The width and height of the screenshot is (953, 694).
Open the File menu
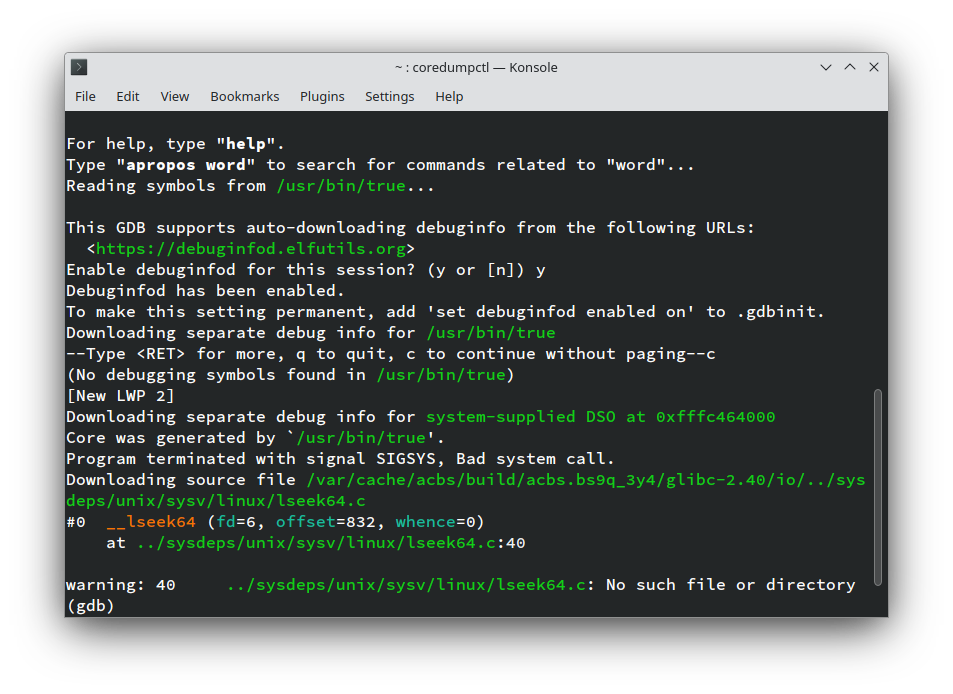85,96
